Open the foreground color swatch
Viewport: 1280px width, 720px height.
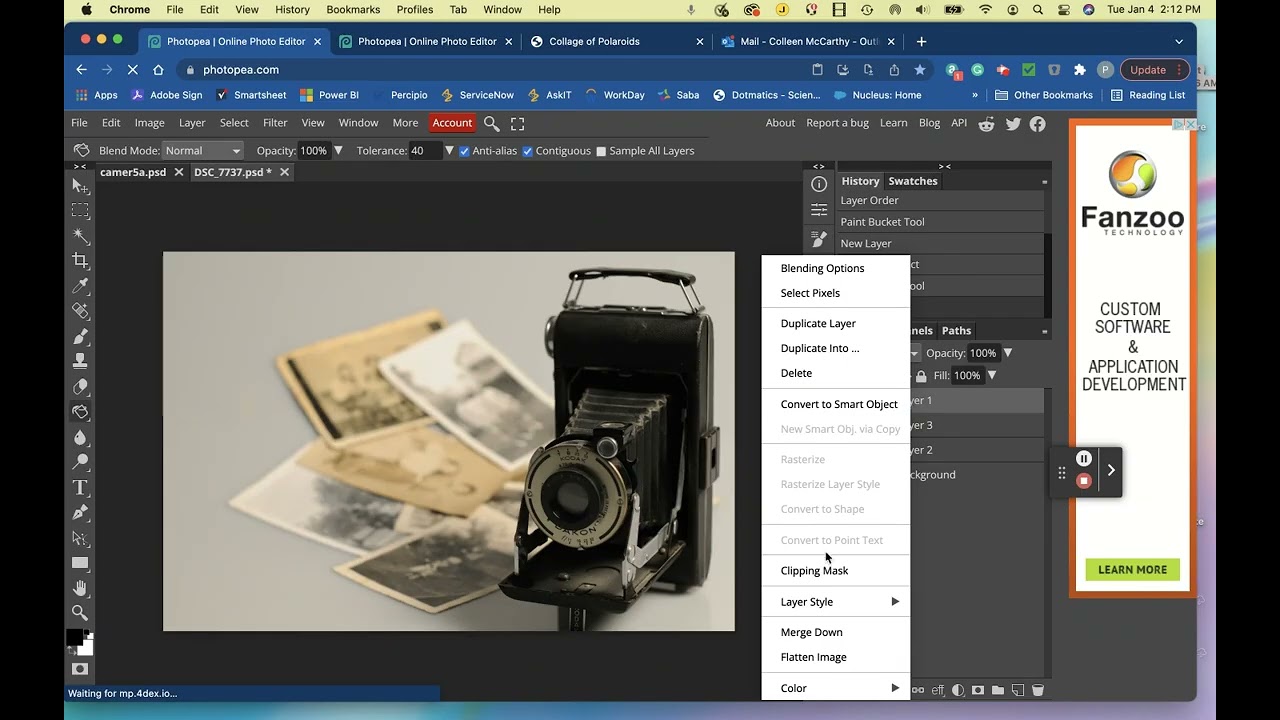(75, 637)
